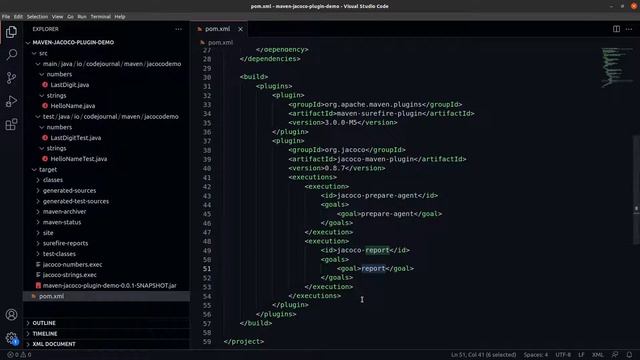This screenshot has width=640, height=360.
Task: Expand generated-test-sources folder
Action: [x=76, y=201]
